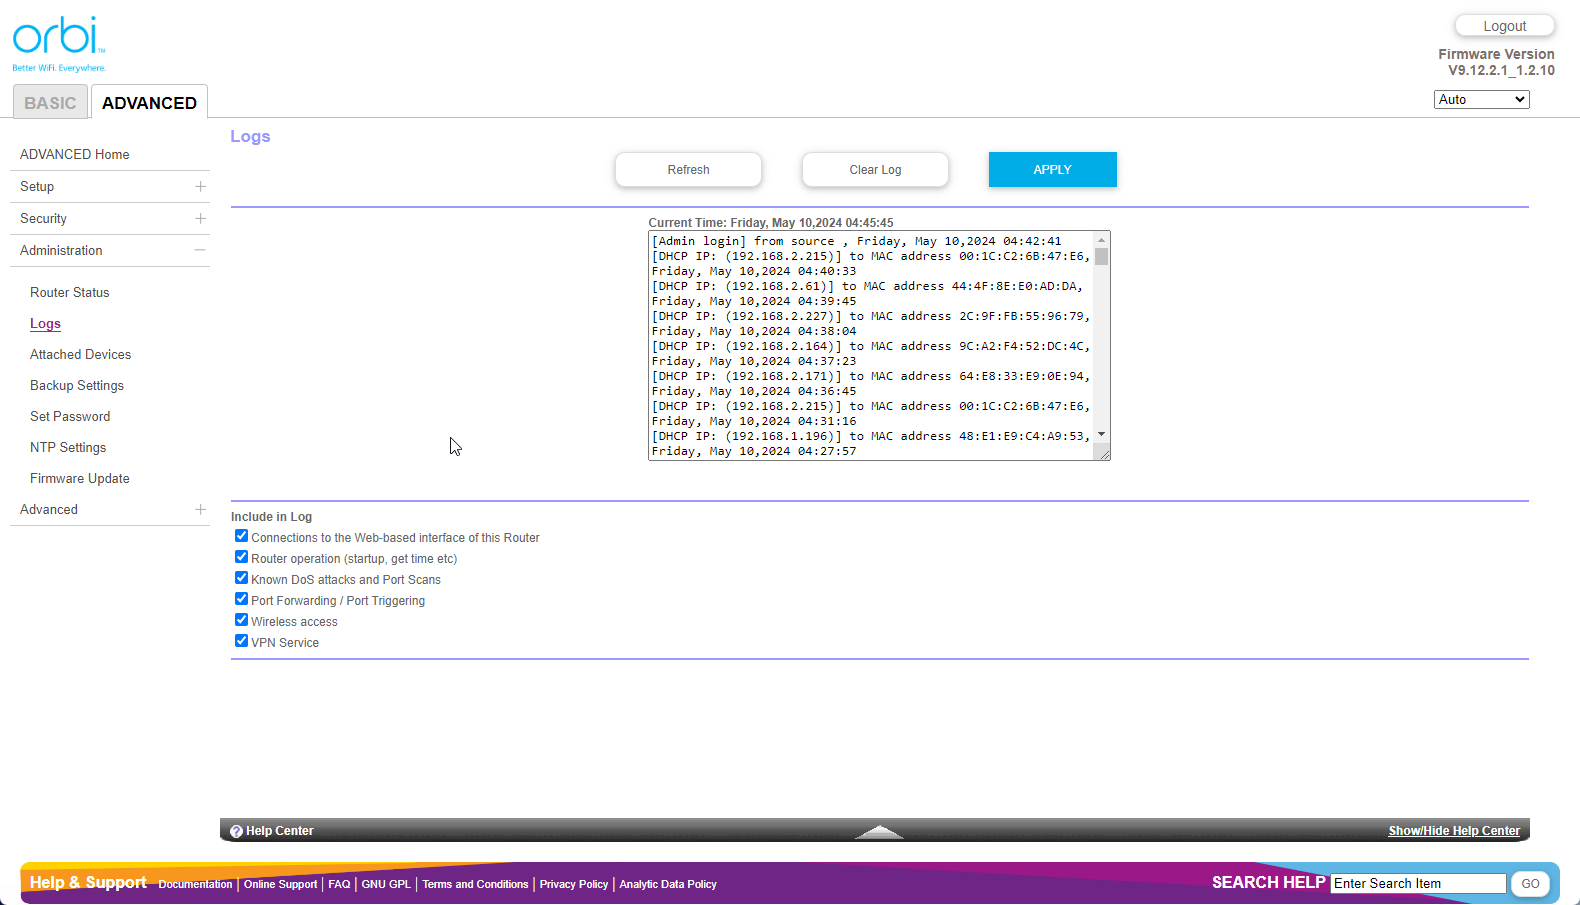Toggle the Wireless access checkbox
This screenshot has height=905, width=1580.
pos(241,620)
